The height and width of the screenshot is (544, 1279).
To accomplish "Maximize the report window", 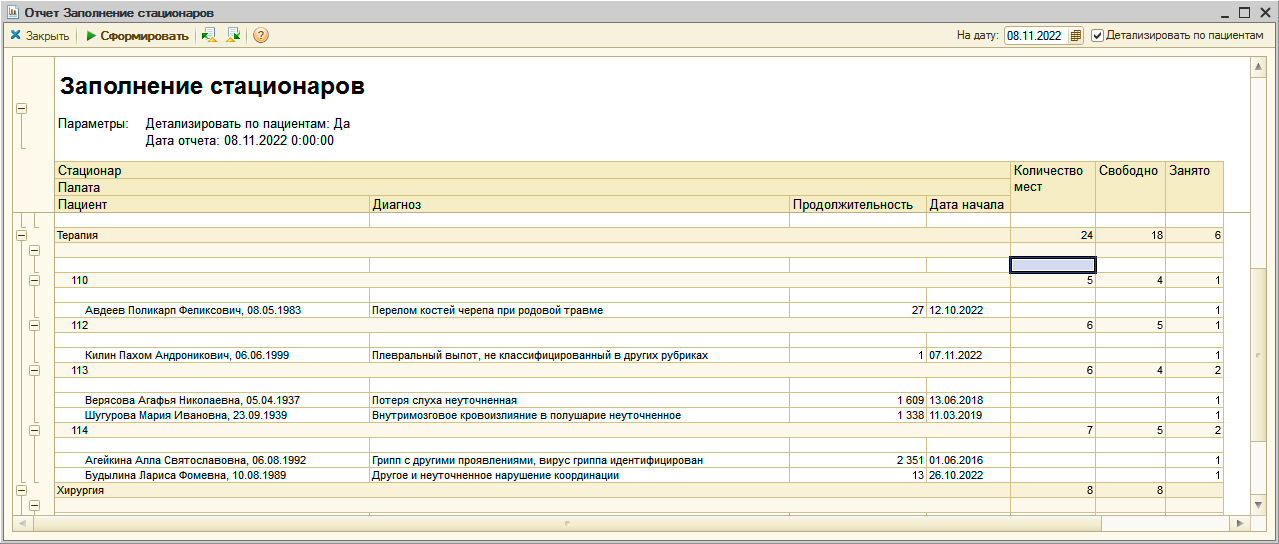I will point(1245,13).
